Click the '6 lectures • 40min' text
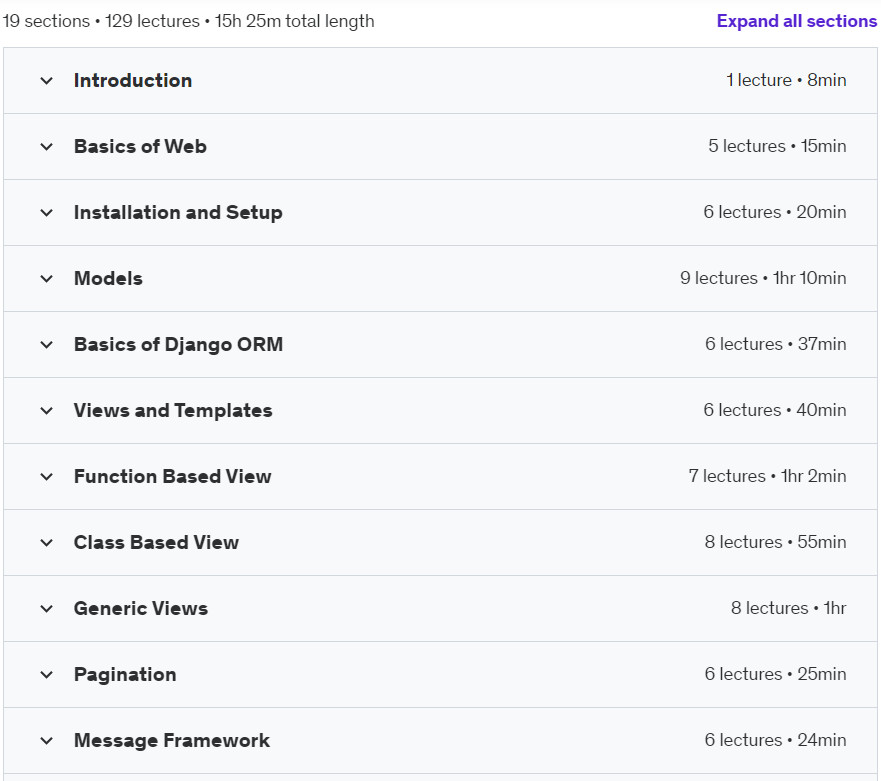Image resolution: width=881 pixels, height=781 pixels. (x=775, y=410)
